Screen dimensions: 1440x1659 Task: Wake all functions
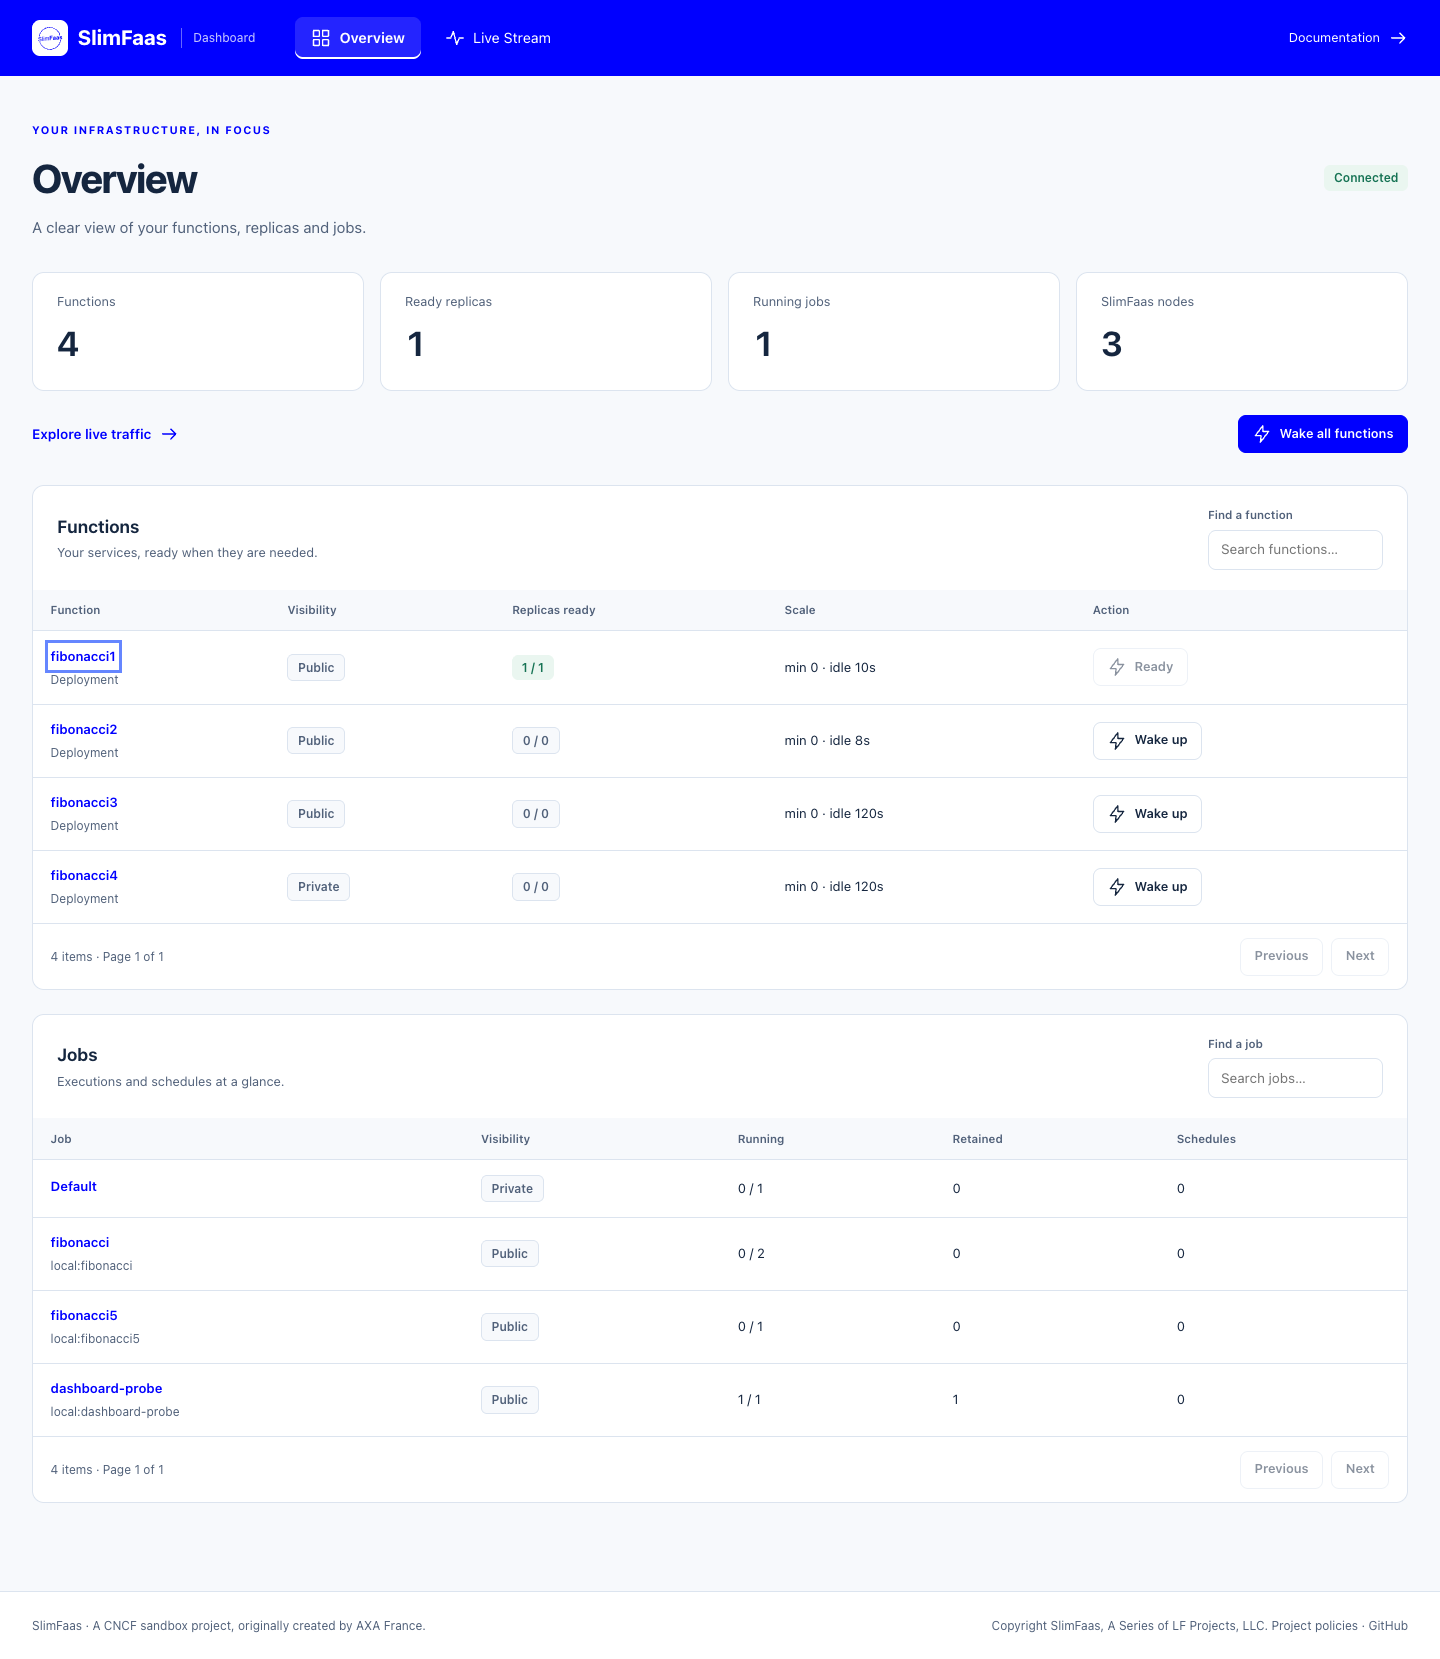point(1322,434)
